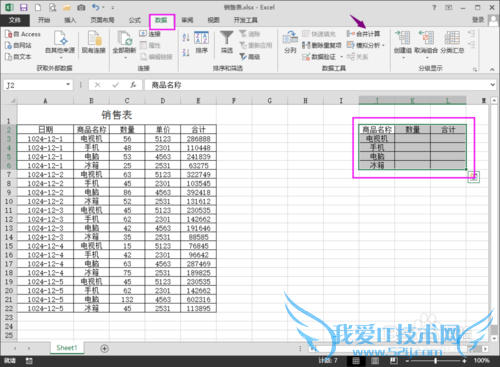The image size is (500, 367).
Task: Switch to the Home (开始) tab
Action: click(x=44, y=20)
